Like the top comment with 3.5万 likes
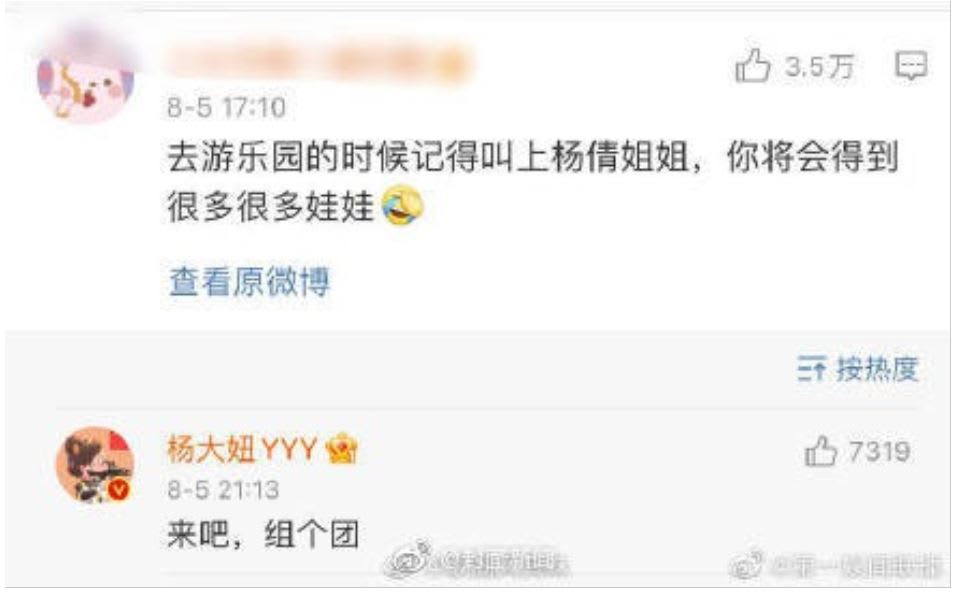 752,65
